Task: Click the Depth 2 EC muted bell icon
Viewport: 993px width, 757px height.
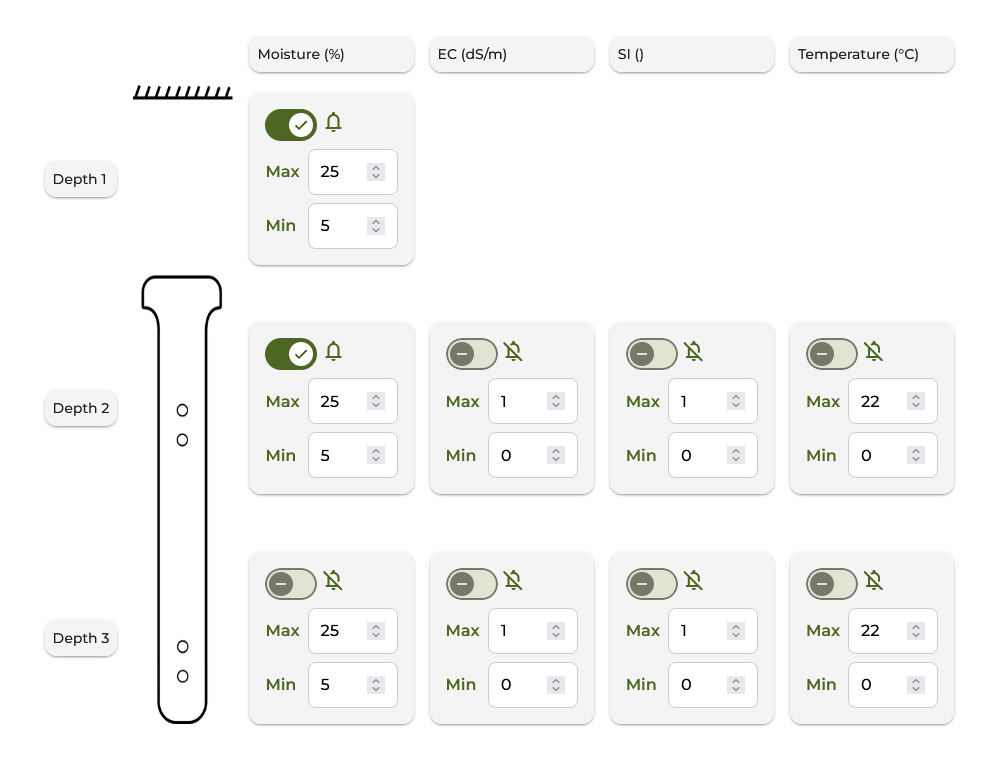Action: 514,352
